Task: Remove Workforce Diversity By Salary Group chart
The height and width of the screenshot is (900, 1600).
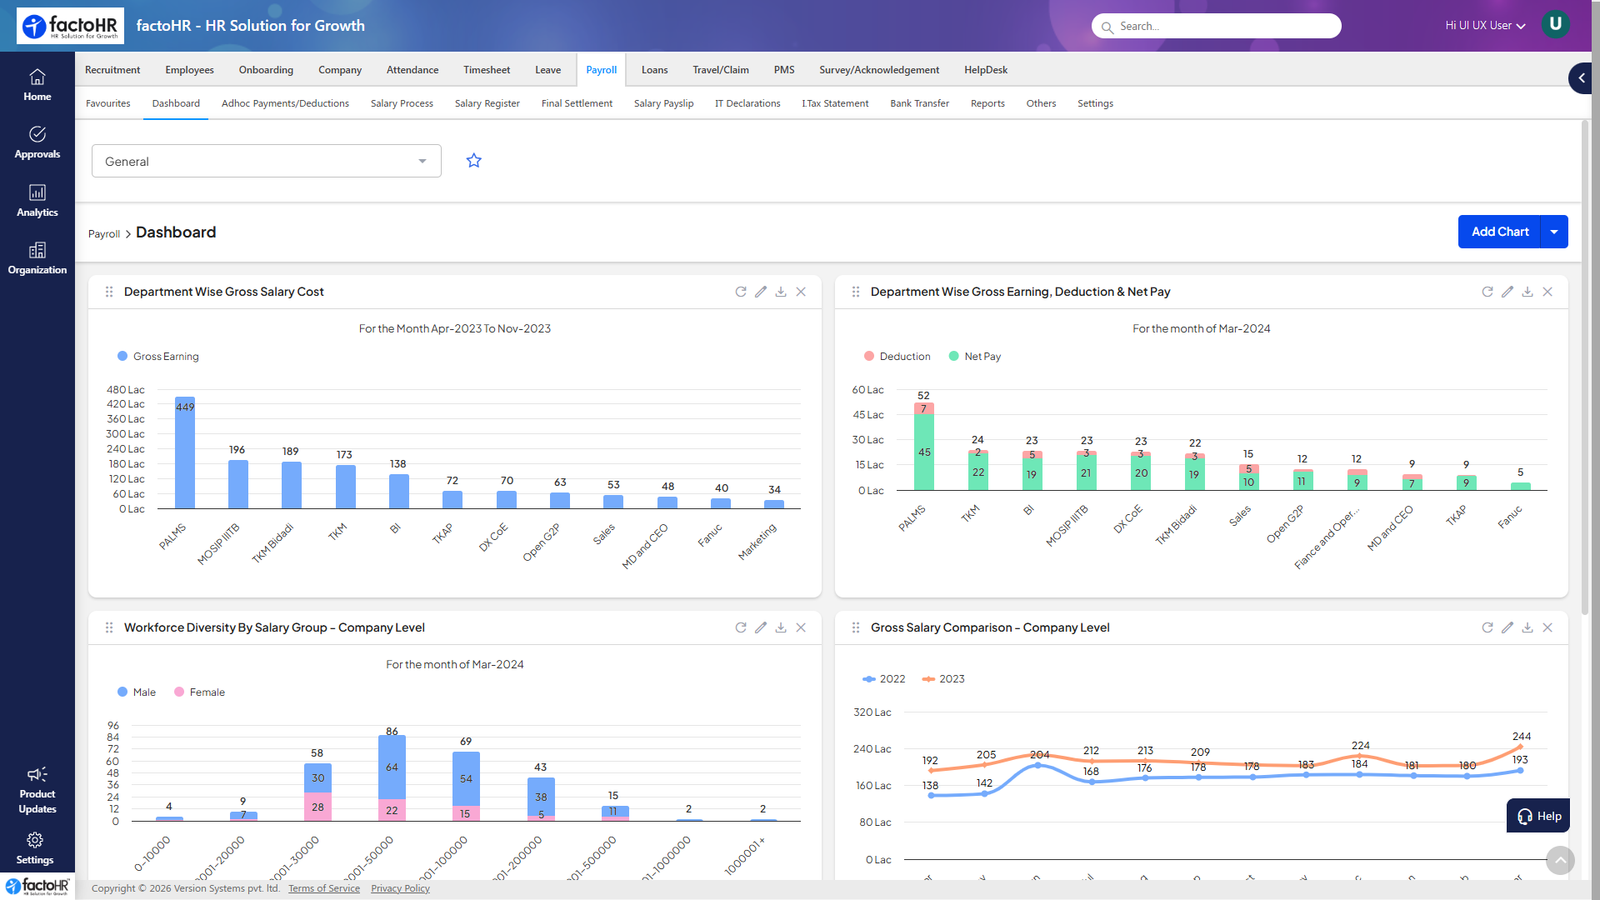Action: tap(801, 628)
